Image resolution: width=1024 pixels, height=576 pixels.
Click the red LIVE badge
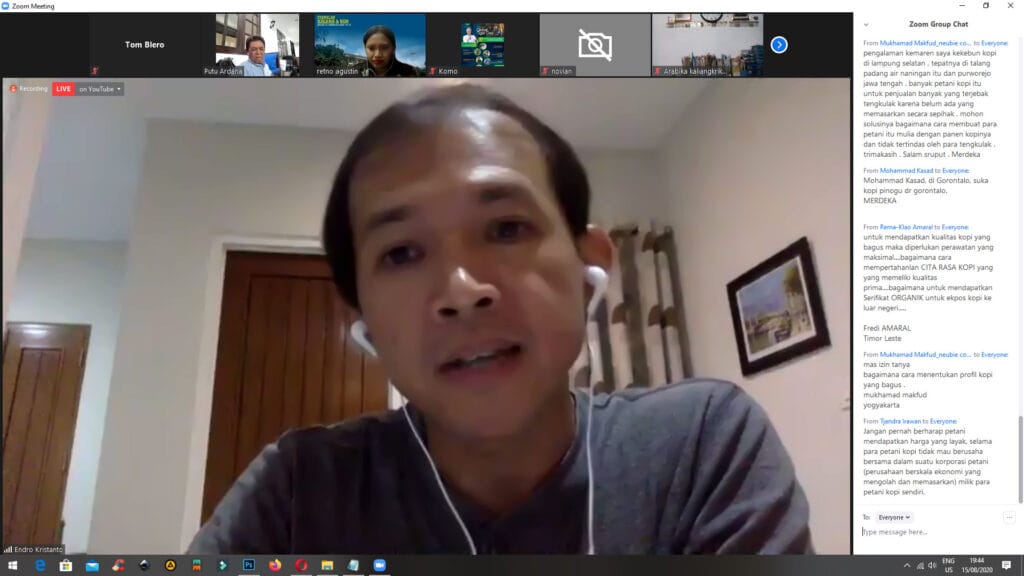pos(63,89)
